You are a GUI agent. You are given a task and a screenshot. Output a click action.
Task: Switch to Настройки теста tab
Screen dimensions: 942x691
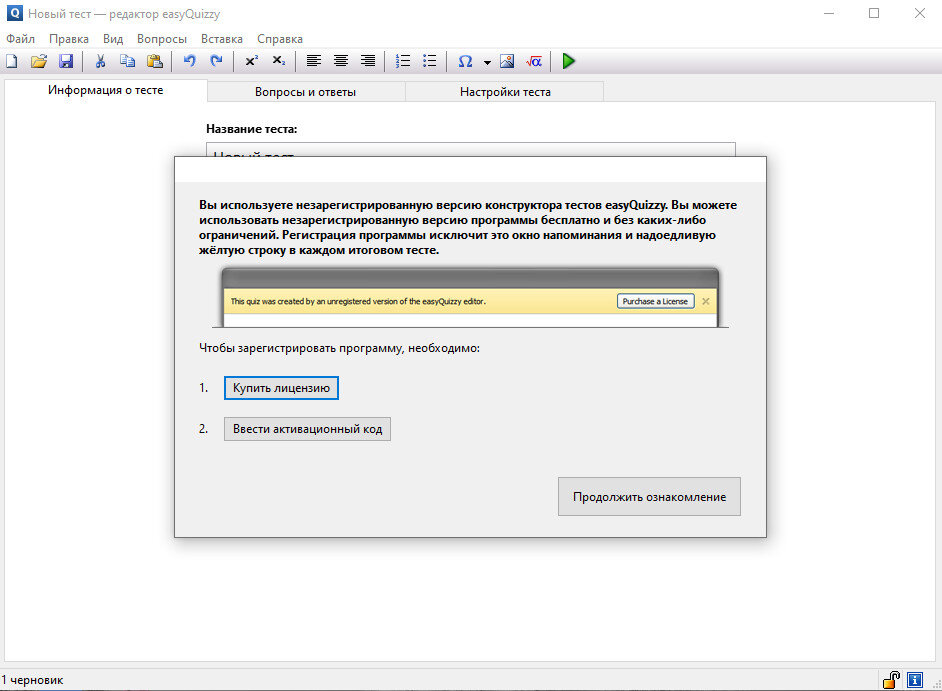[x=505, y=92]
